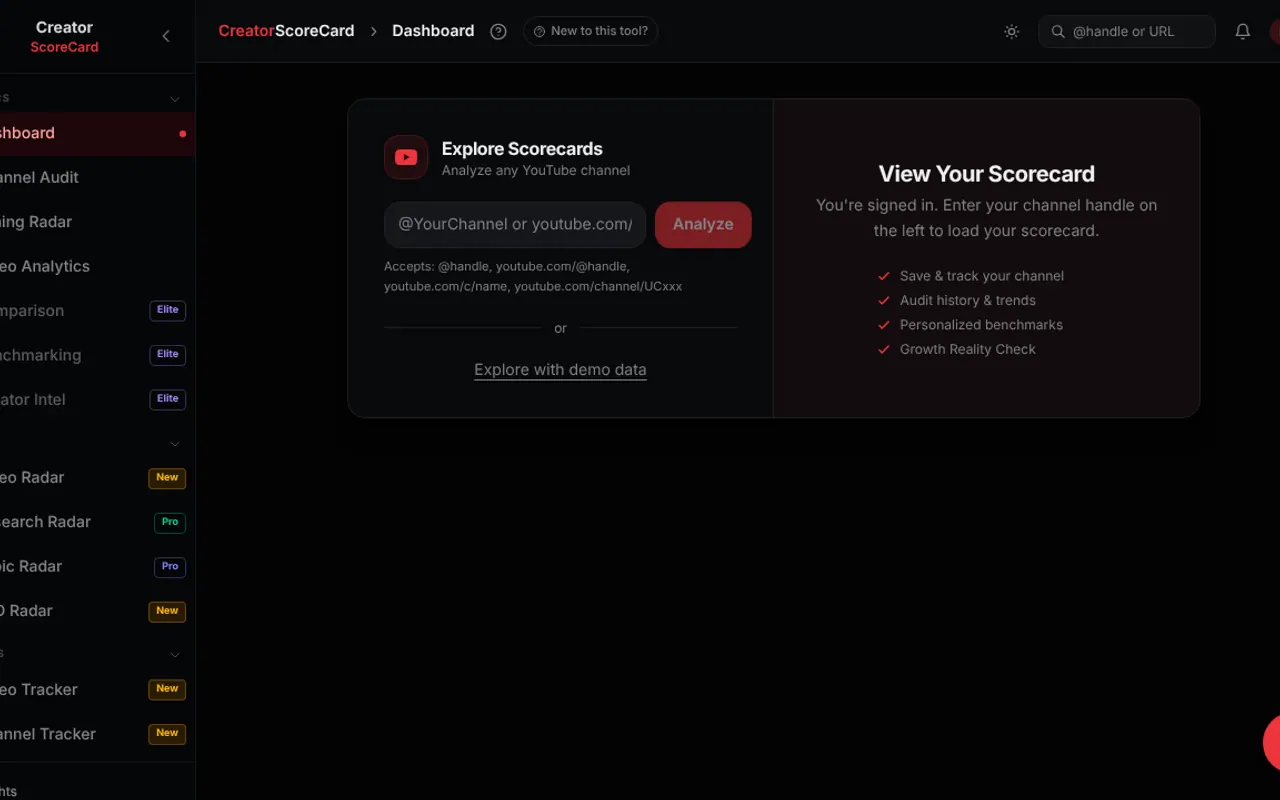The image size is (1280, 800).
Task: Open the help question-mark icon beside Dashboard
Action: click(498, 31)
